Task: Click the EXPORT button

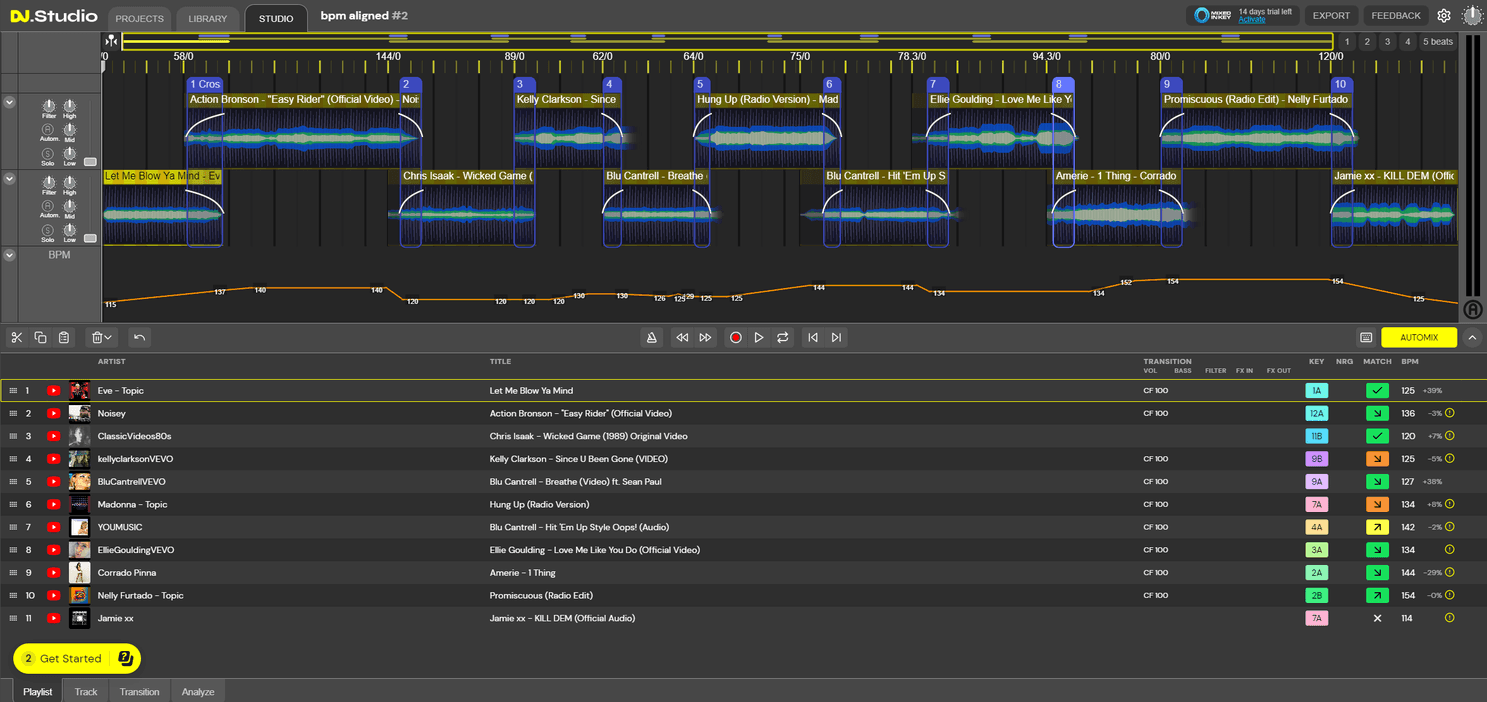Action: (1331, 15)
